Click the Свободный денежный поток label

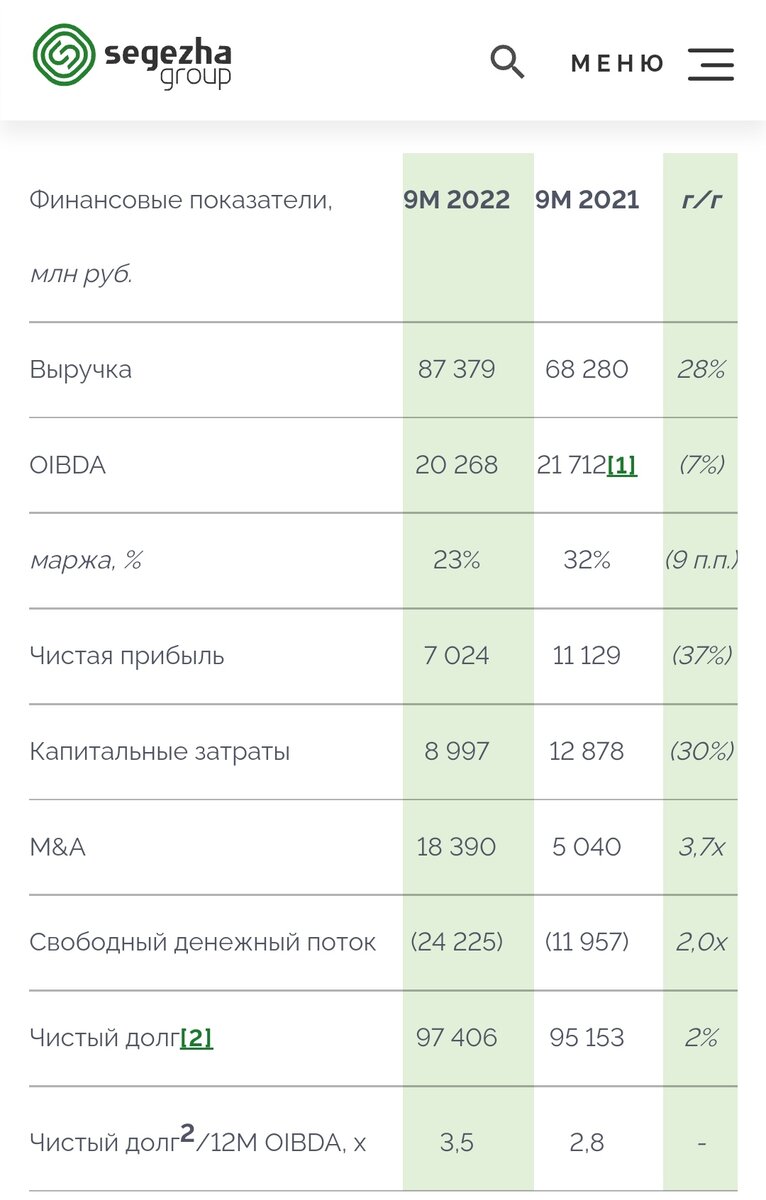point(203,942)
